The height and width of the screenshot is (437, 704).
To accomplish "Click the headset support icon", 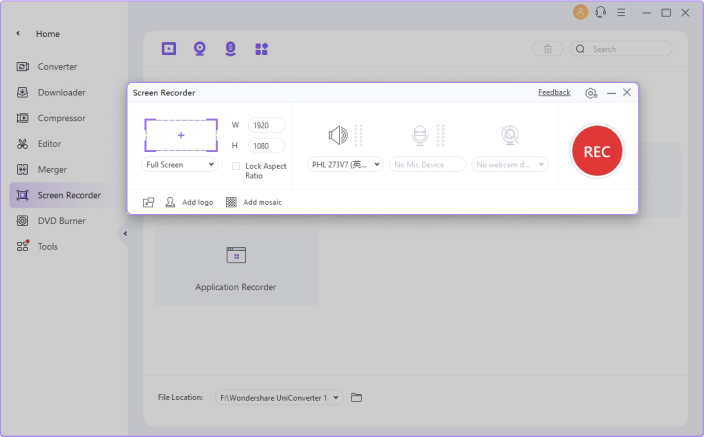I will pyautogui.click(x=600, y=13).
